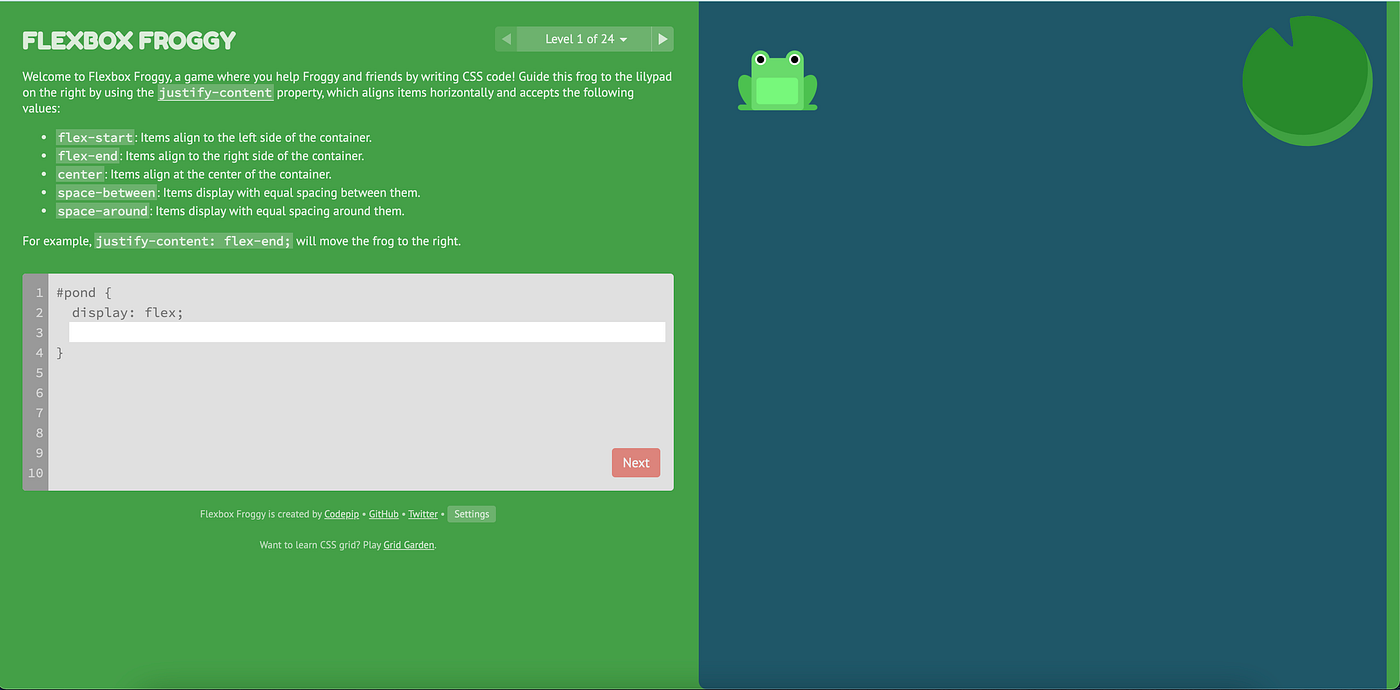
Task: Click the green lilypad on the right
Action: (1307, 80)
